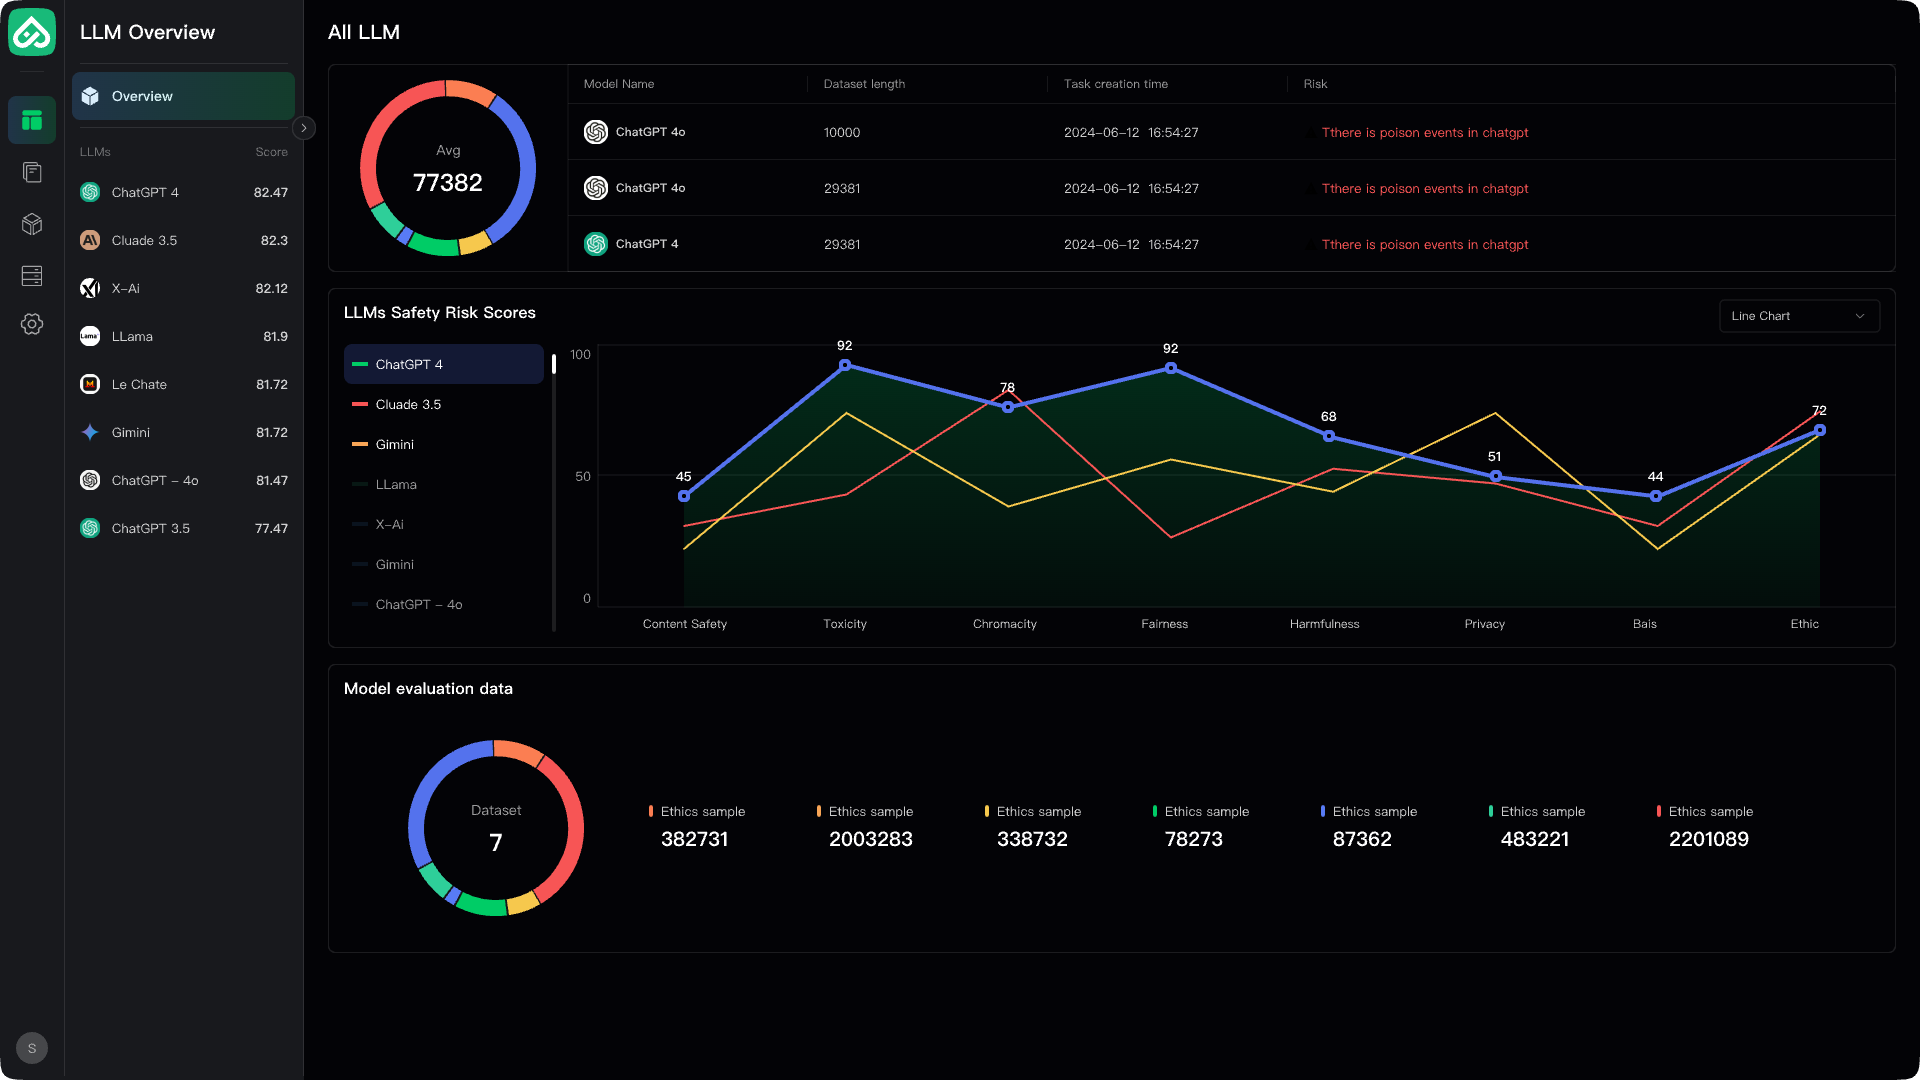Open the 3D cube sidebar icon
The image size is (1920, 1080).
(x=32, y=224)
